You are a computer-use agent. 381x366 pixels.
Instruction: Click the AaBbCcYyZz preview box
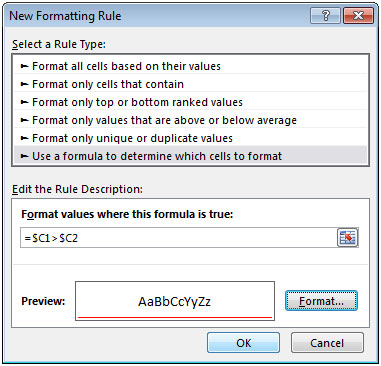click(x=175, y=301)
